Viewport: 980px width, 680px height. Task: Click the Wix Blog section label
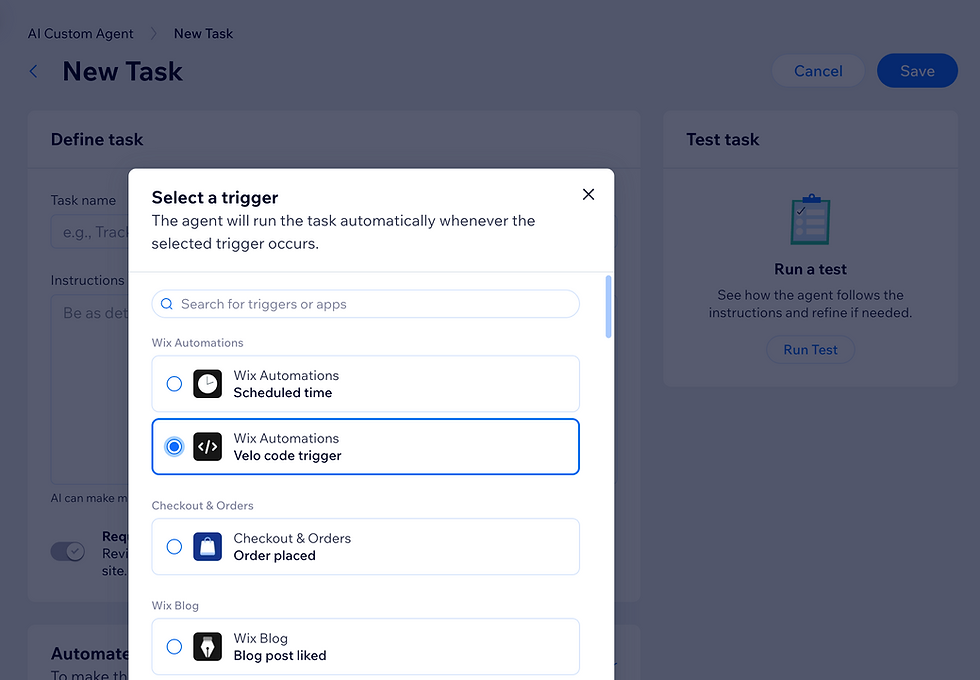175,606
